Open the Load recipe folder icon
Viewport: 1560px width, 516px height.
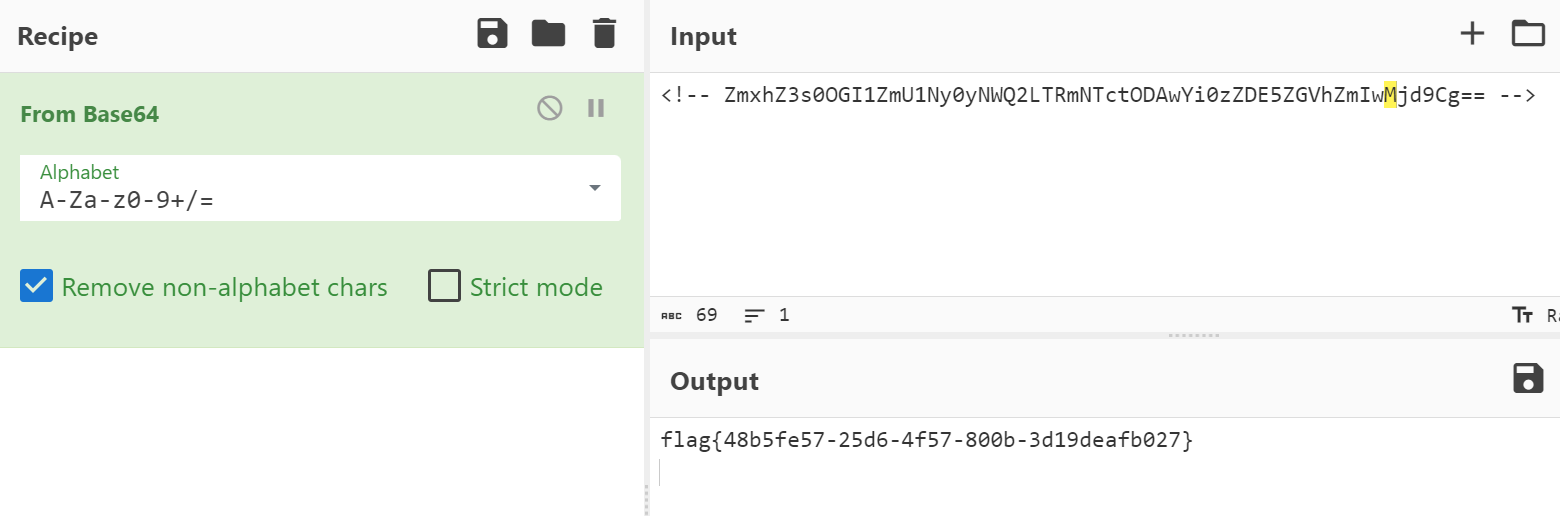(548, 34)
